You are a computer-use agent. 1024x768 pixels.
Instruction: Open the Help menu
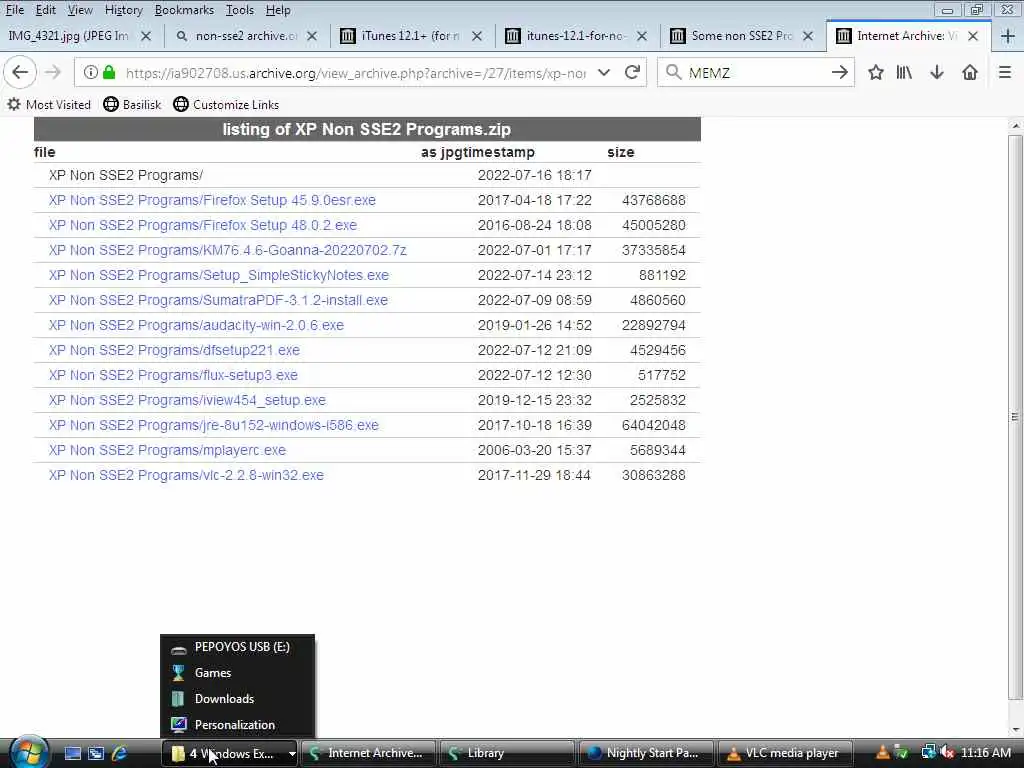point(278,10)
